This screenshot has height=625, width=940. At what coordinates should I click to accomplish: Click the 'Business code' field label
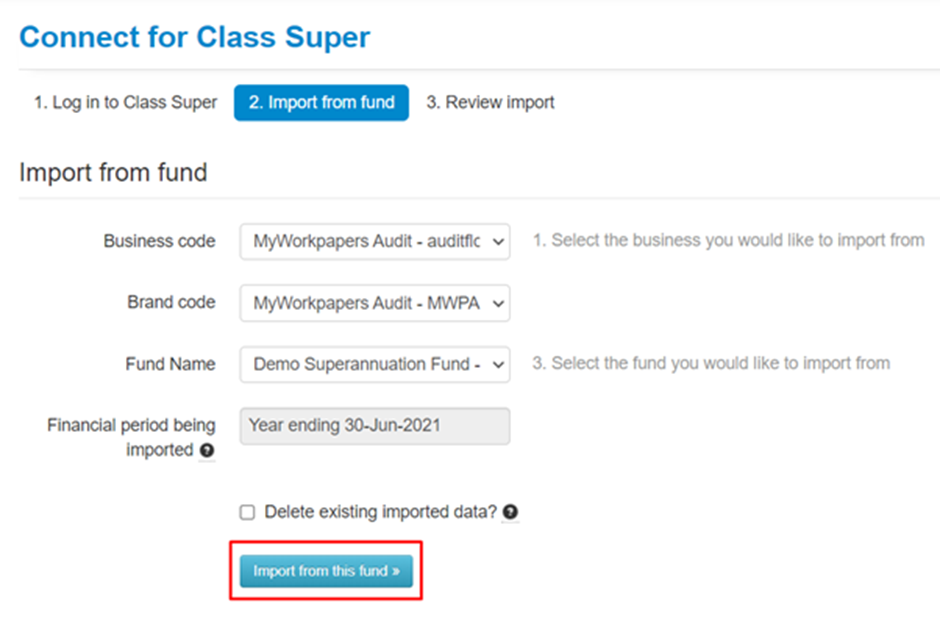point(159,241)
